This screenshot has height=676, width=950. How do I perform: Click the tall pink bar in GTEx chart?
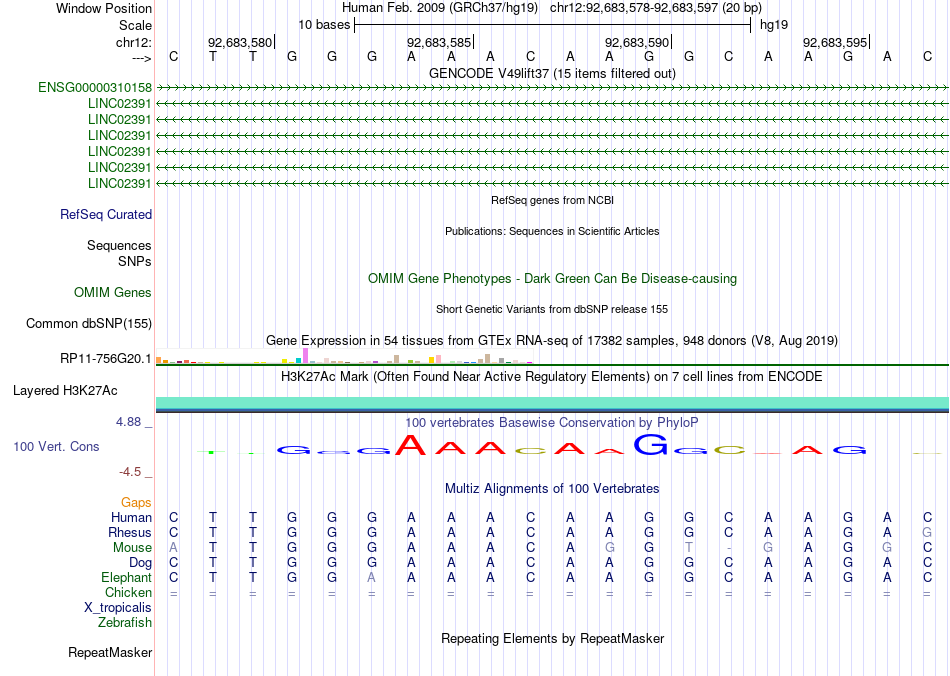point(306,356)
